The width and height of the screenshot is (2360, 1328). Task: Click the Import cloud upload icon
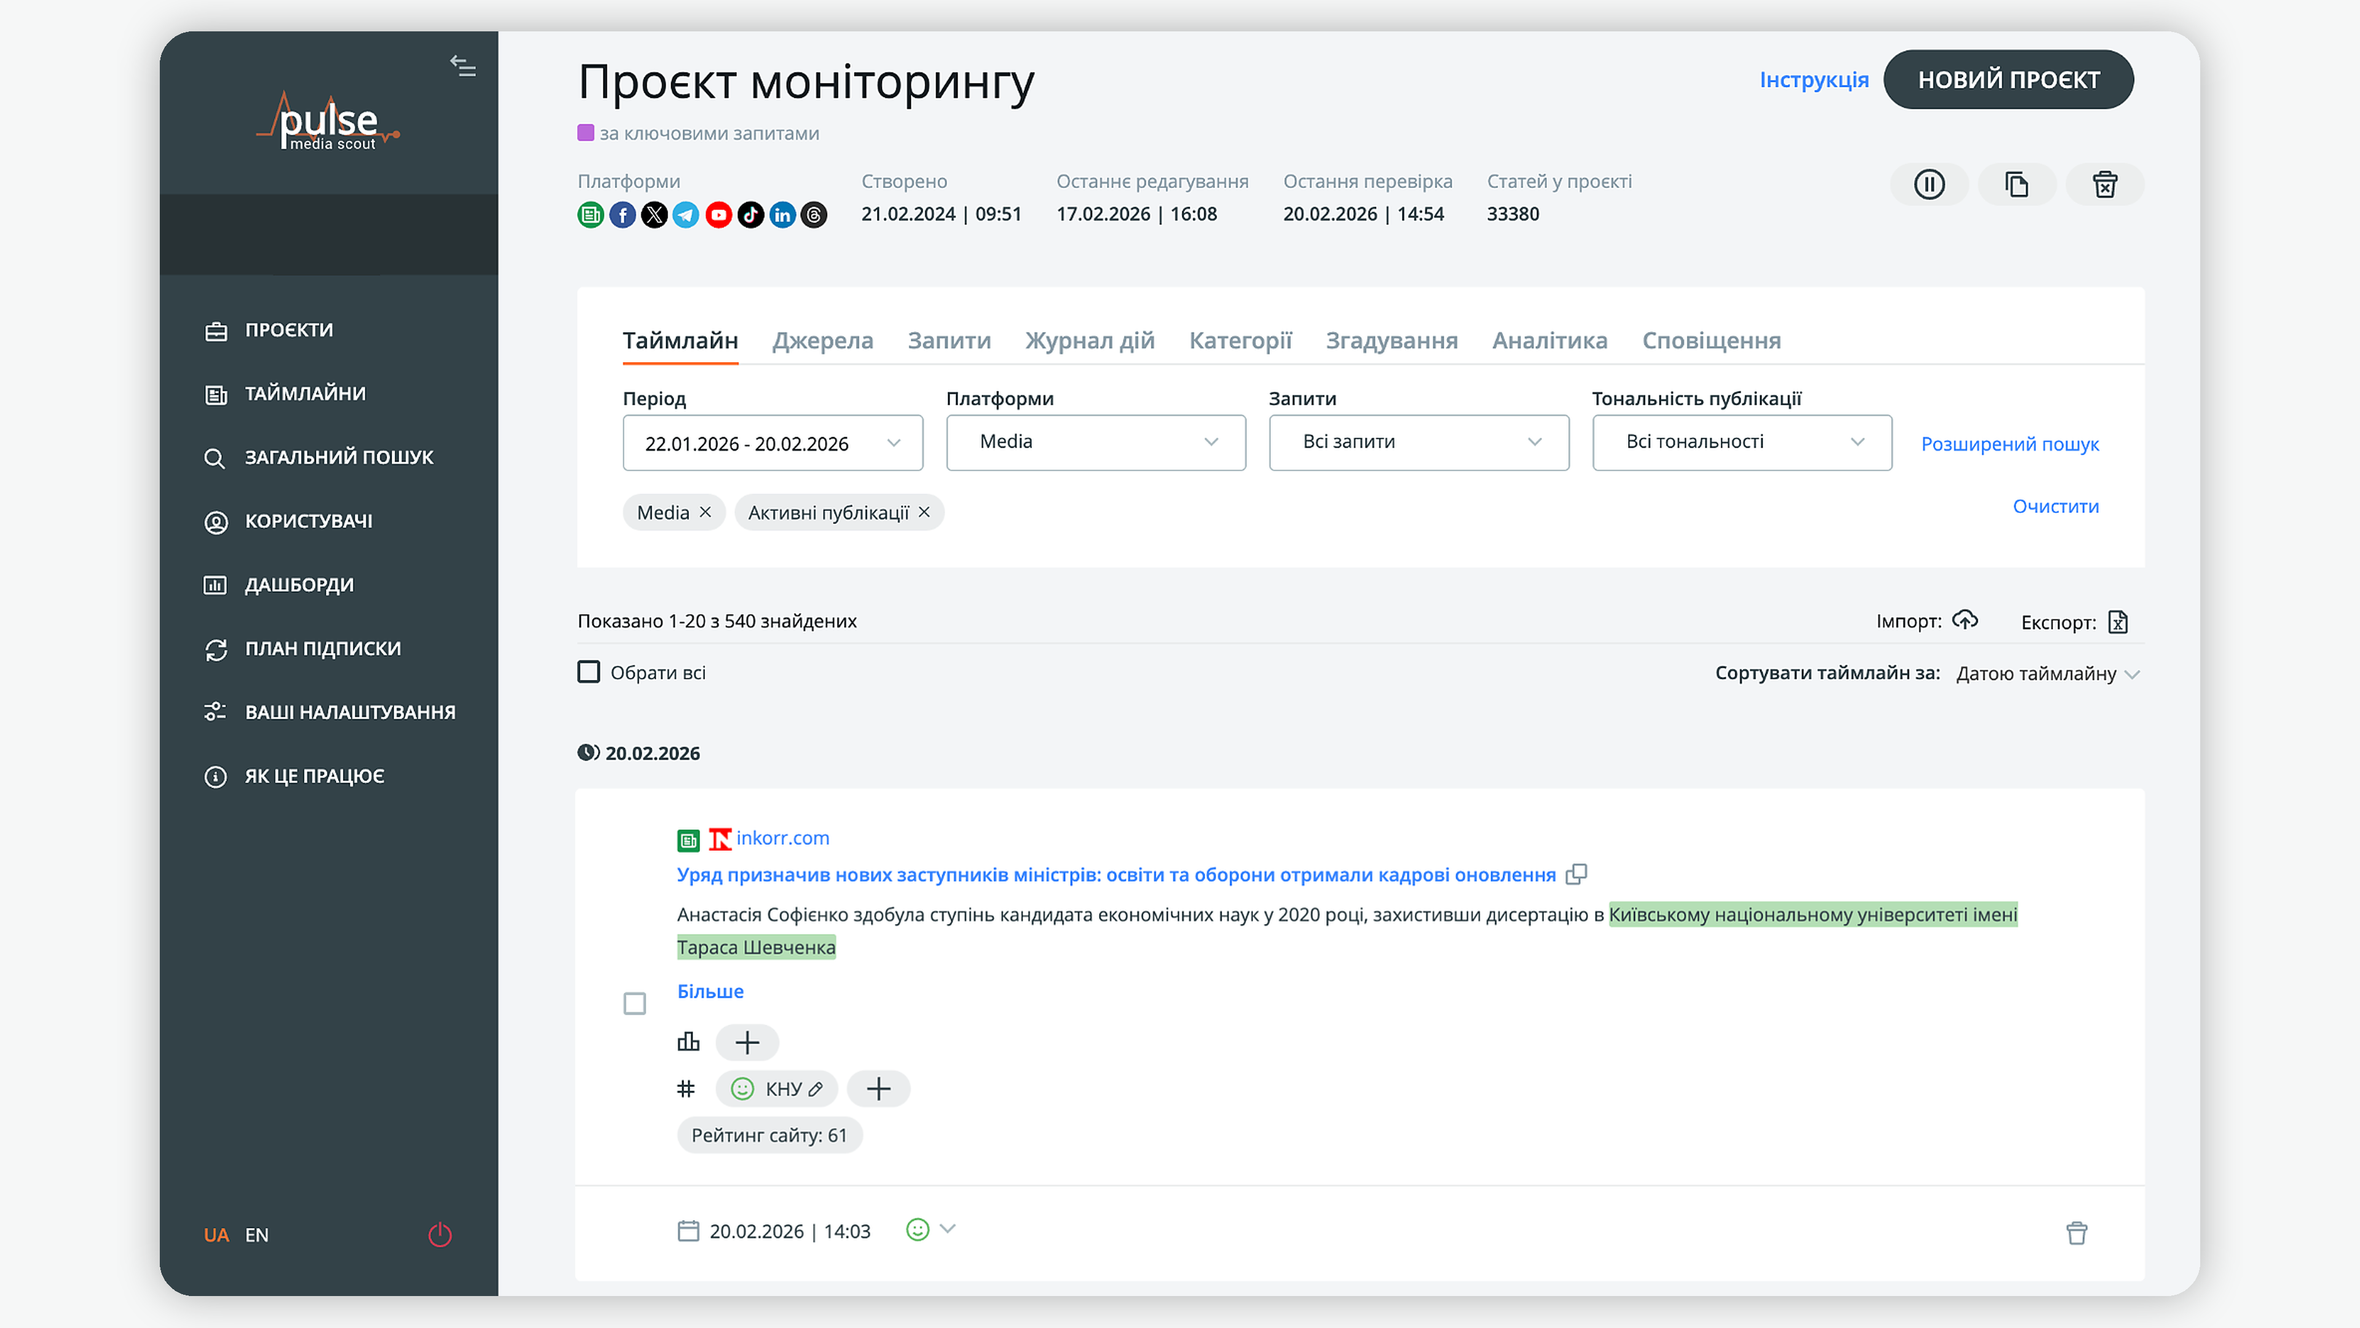(1965, 621)
